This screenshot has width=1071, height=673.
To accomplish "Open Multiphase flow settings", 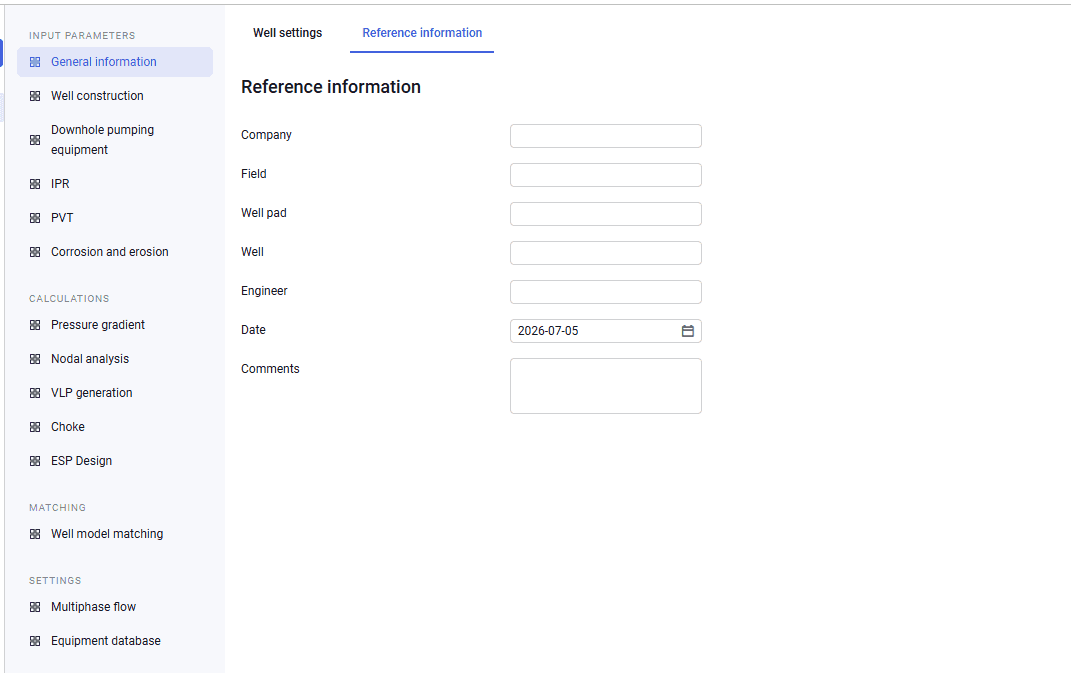I will point(115,607).
